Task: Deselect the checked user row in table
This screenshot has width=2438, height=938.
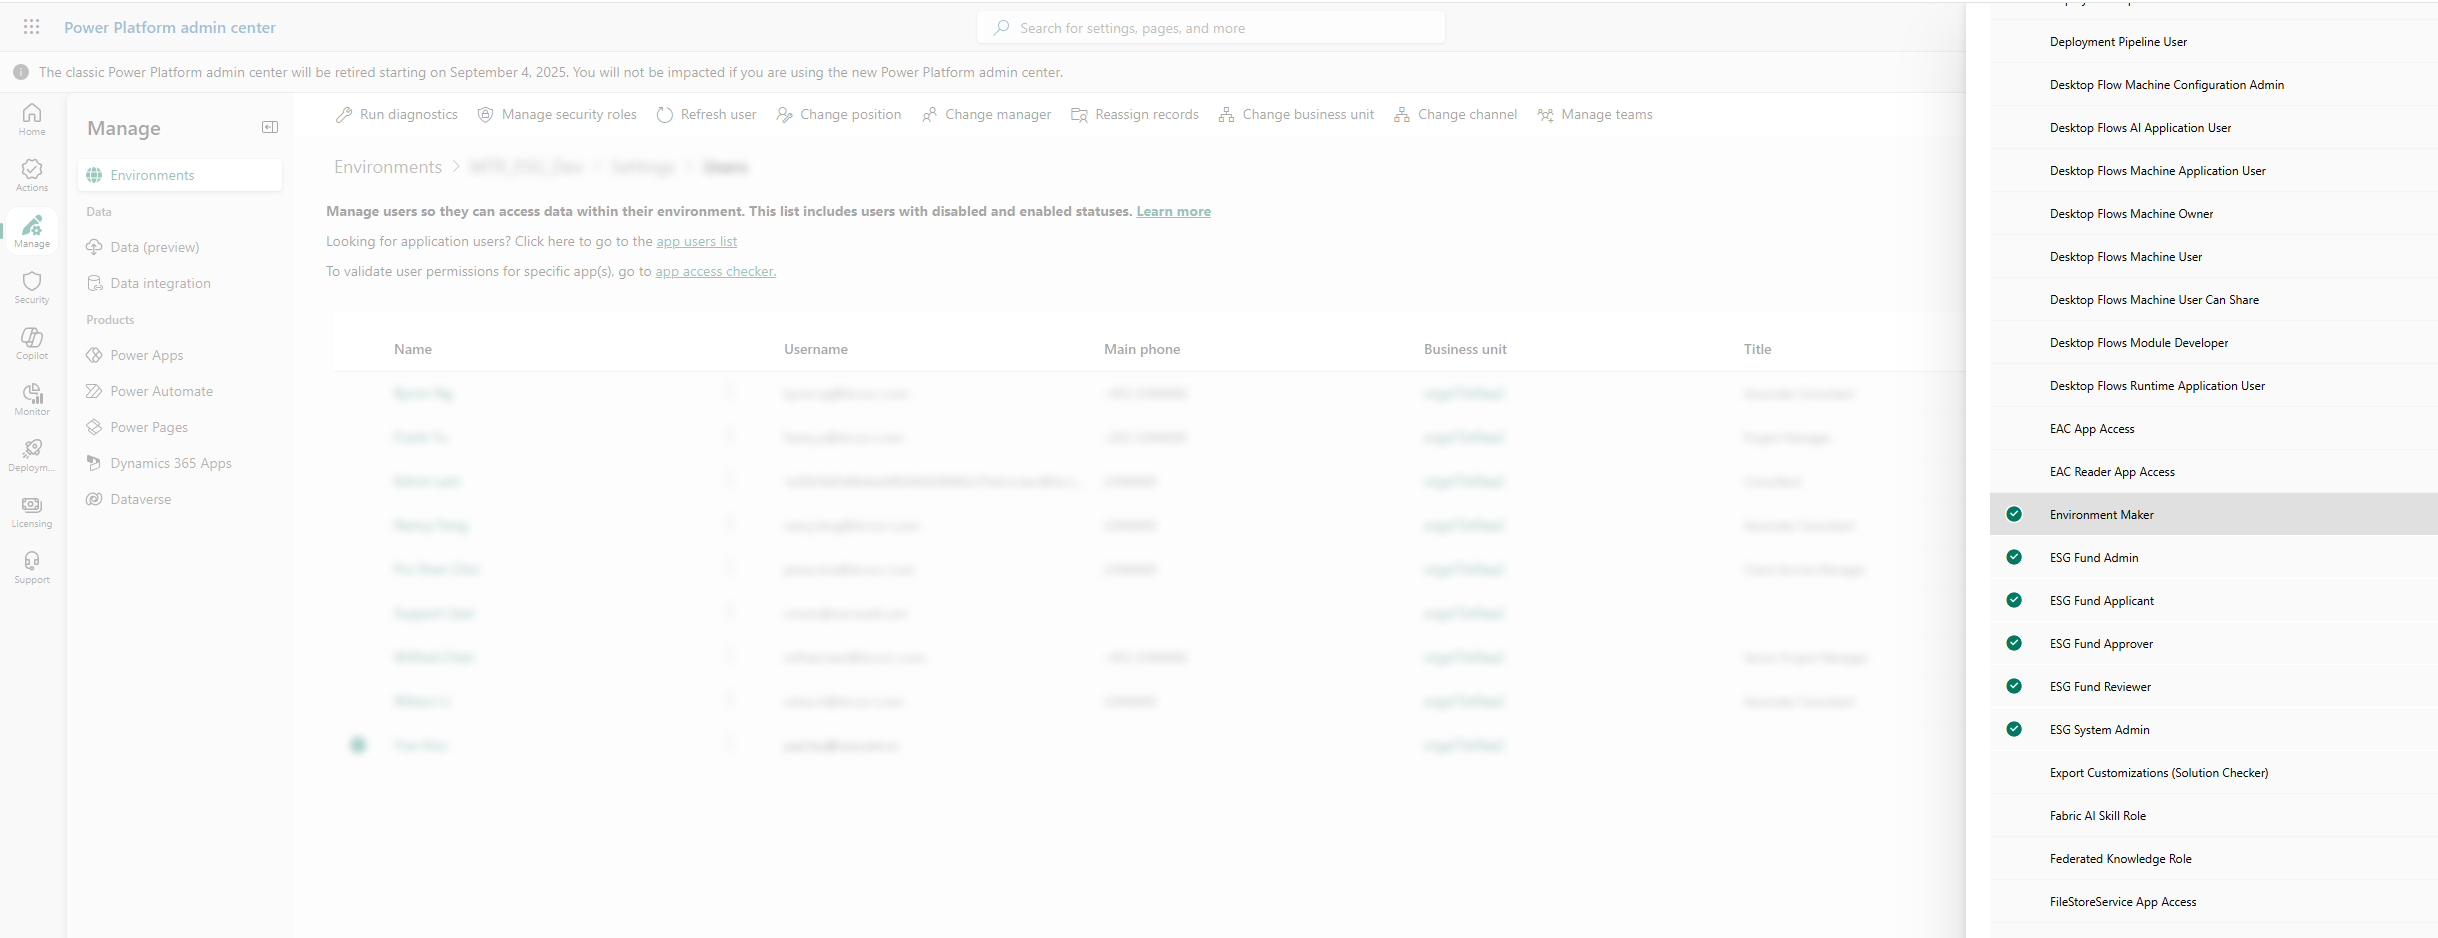Action: [x=358, y=745]
